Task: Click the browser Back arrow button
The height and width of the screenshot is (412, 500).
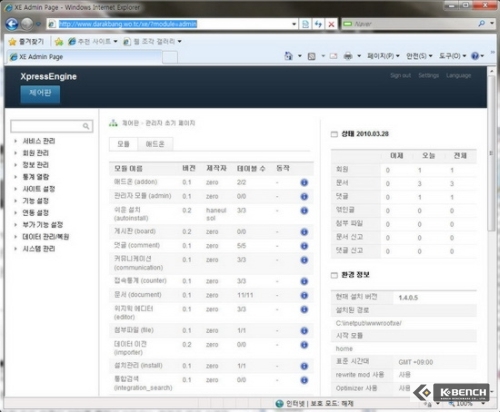Action: point(12,24)
